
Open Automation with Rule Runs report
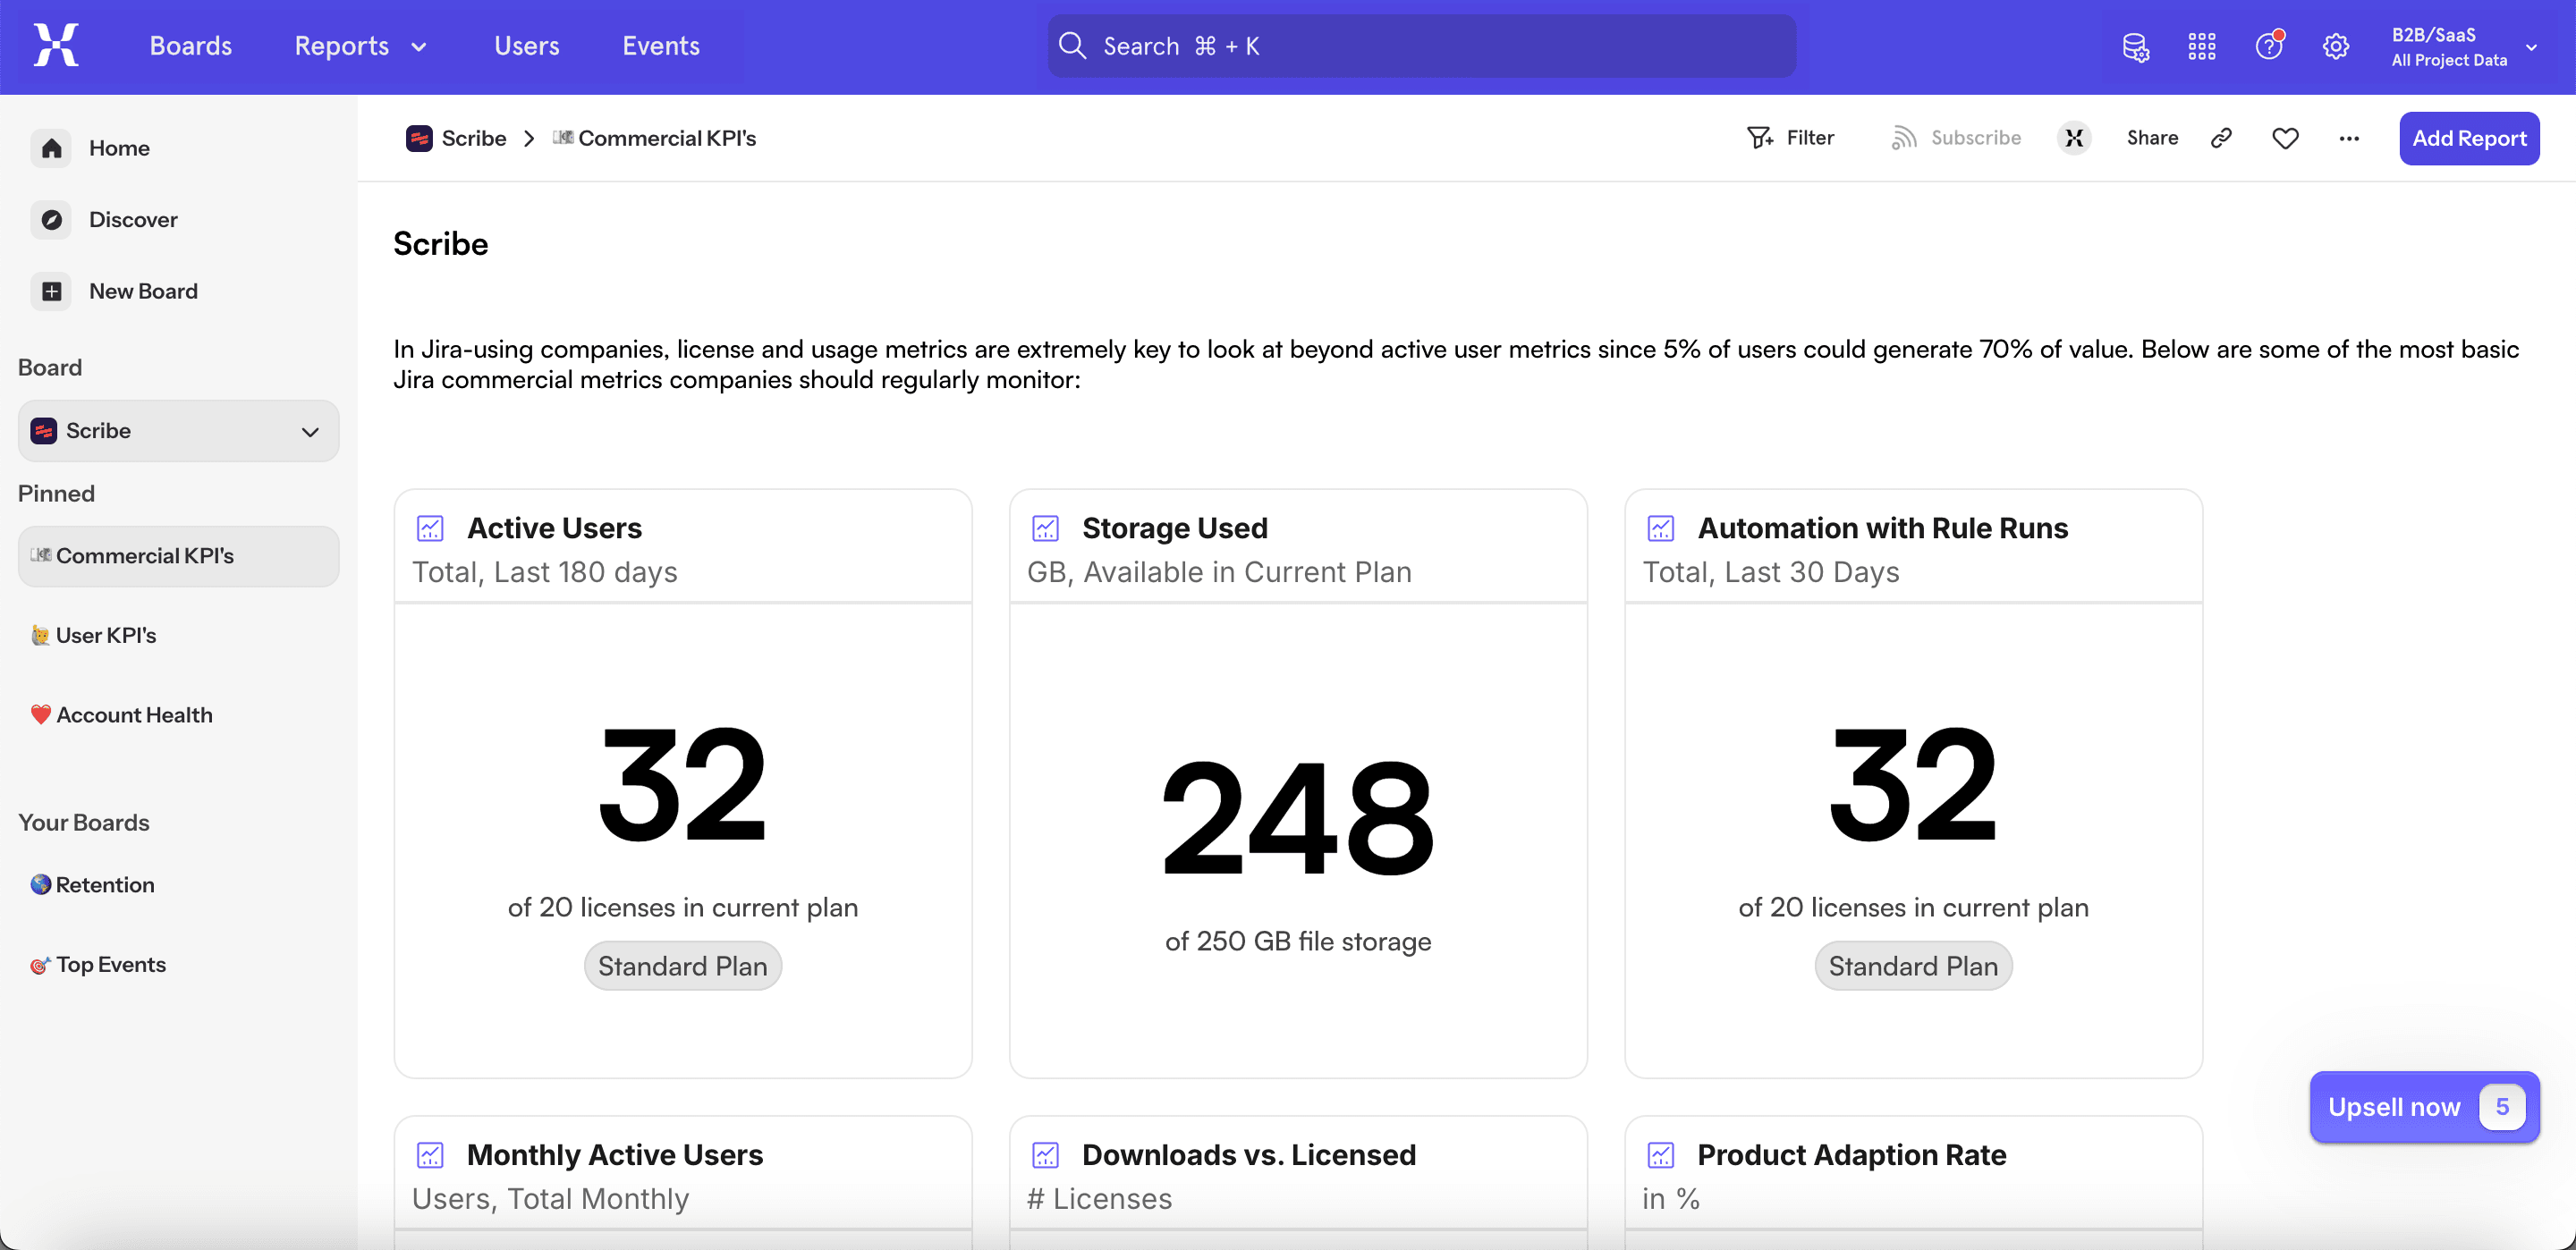click(1883, 528)
